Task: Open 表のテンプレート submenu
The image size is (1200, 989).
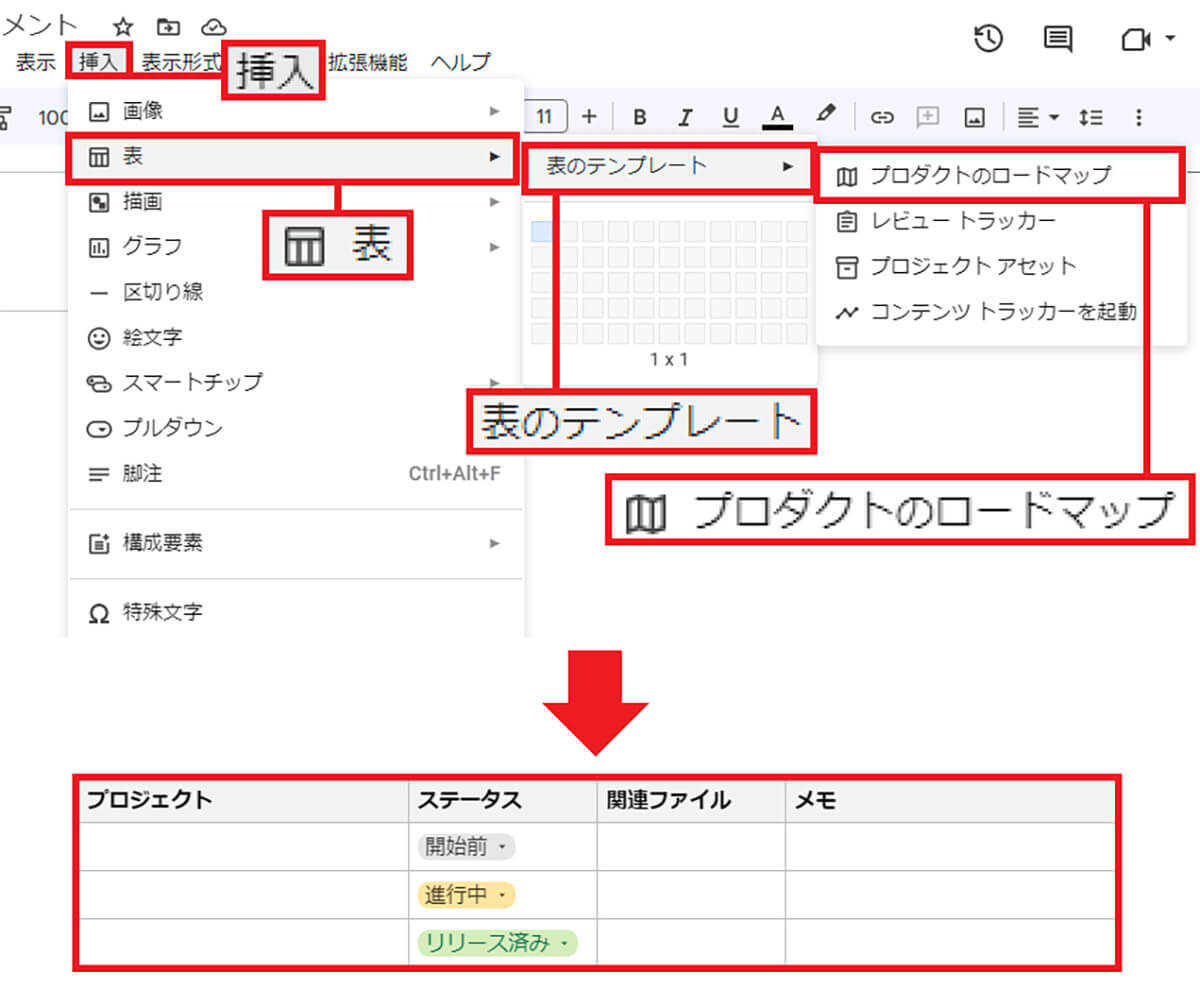Action: pos(668,166)
